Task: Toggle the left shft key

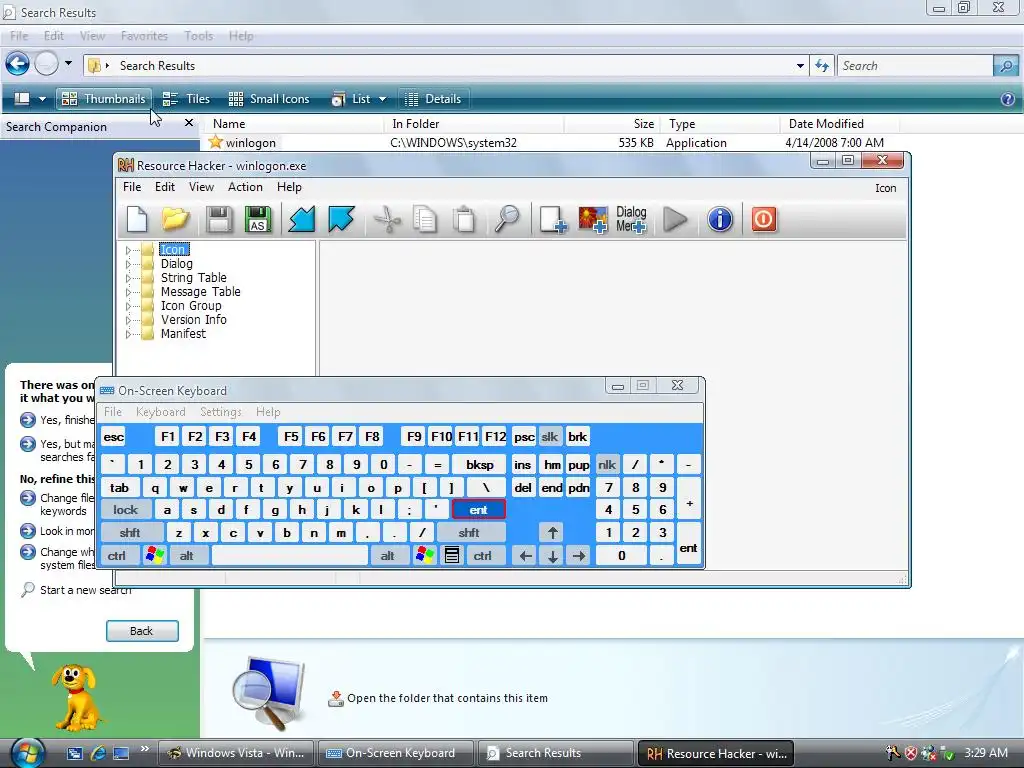Action: pyautogui.click(x=130, y=532)
